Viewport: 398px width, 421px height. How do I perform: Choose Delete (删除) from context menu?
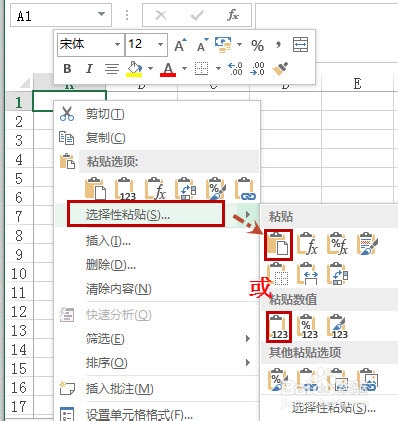click(x=157, y=265)
